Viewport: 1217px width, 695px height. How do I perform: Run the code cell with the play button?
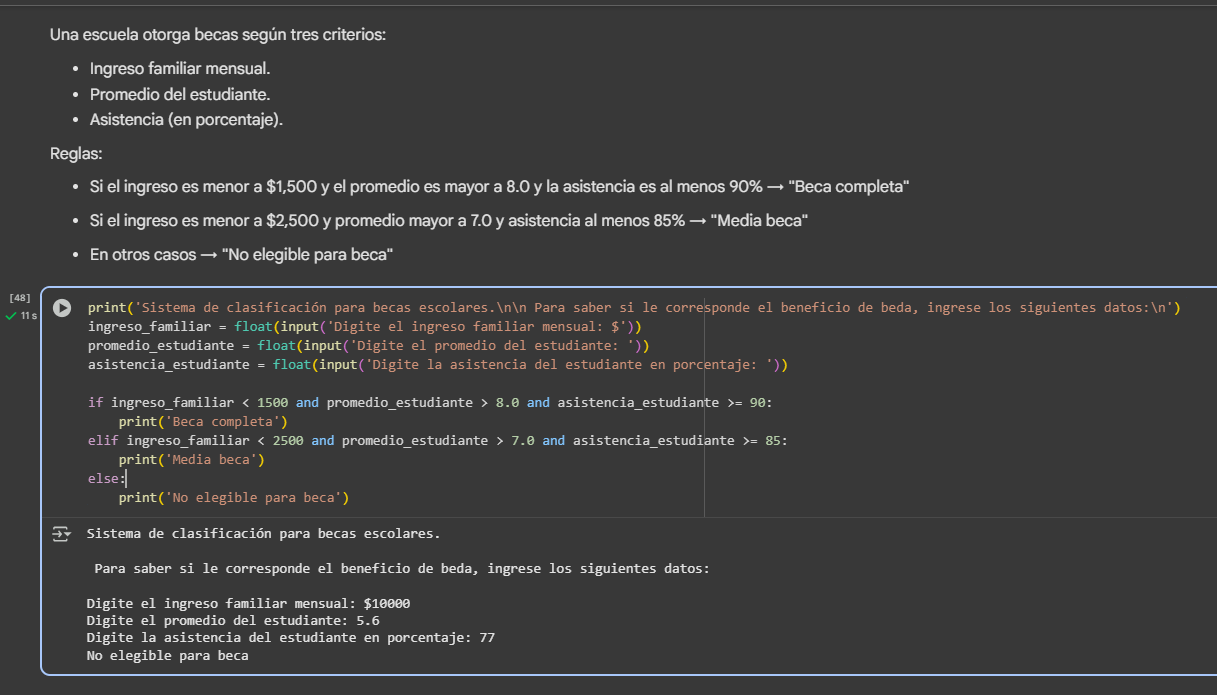[x=62, y=308]
